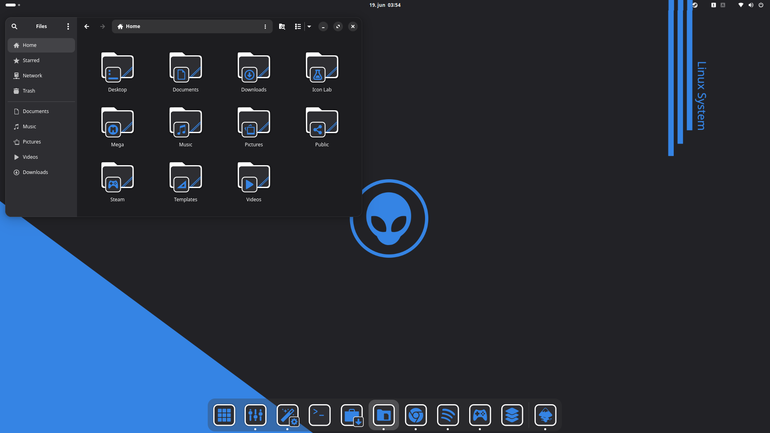The width and height of the screenshot is (770, 433).
Task: Open the search icon in Files
Action: (x=14, y=27)
